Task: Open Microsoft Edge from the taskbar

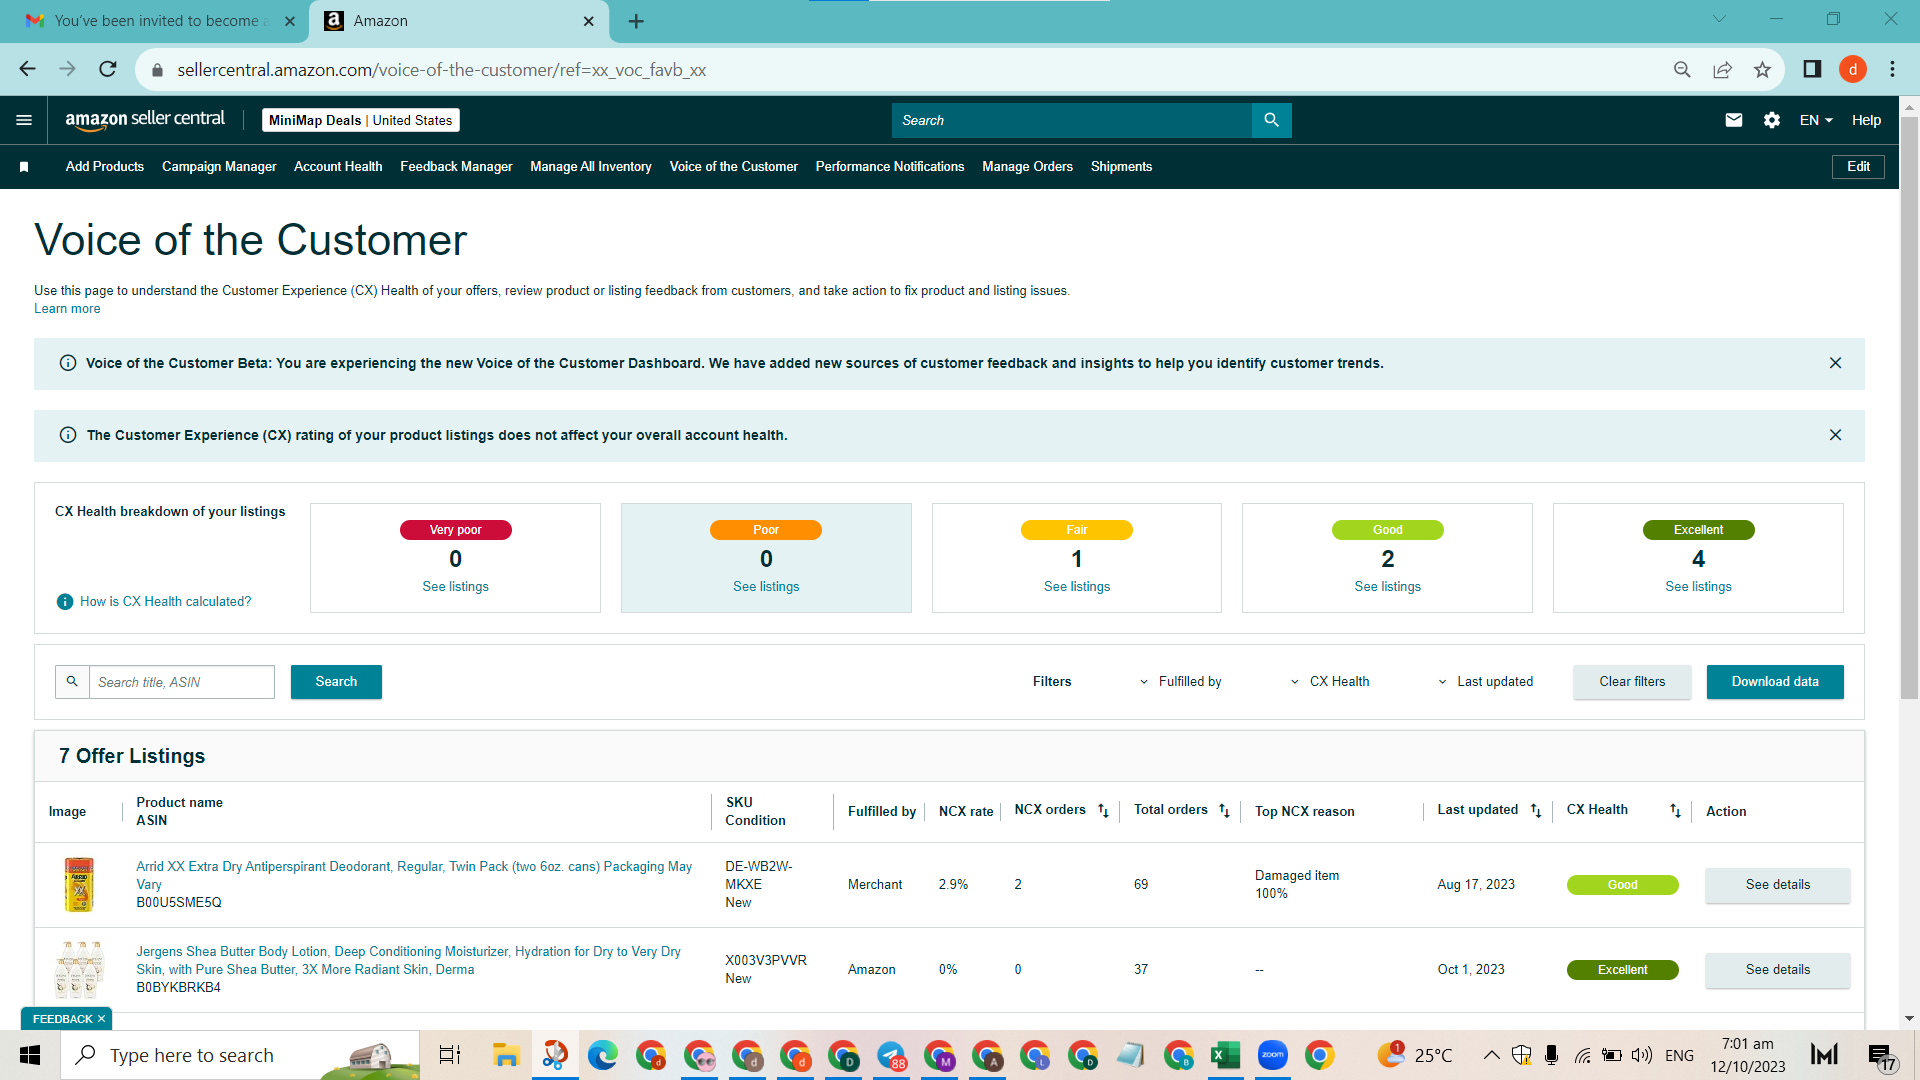Action: (x=602, y=1055)
